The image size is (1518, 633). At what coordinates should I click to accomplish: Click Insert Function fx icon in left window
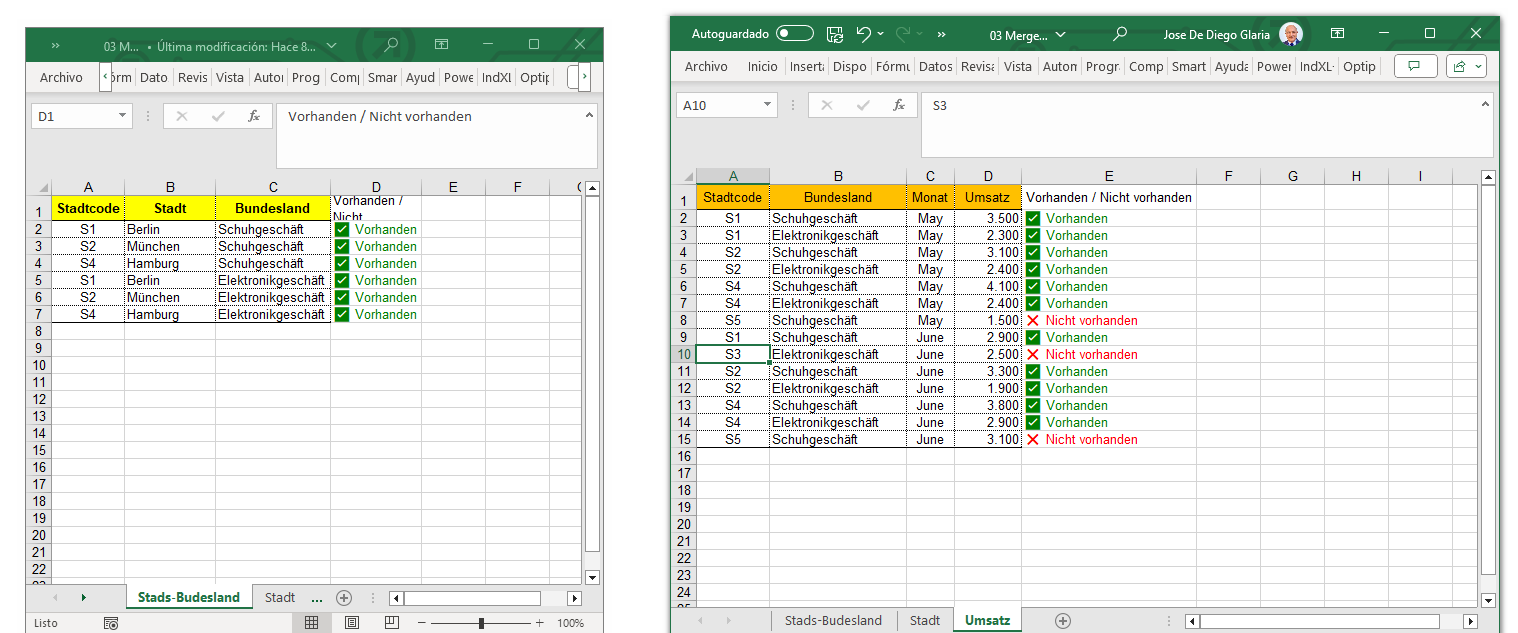point(254,116)
